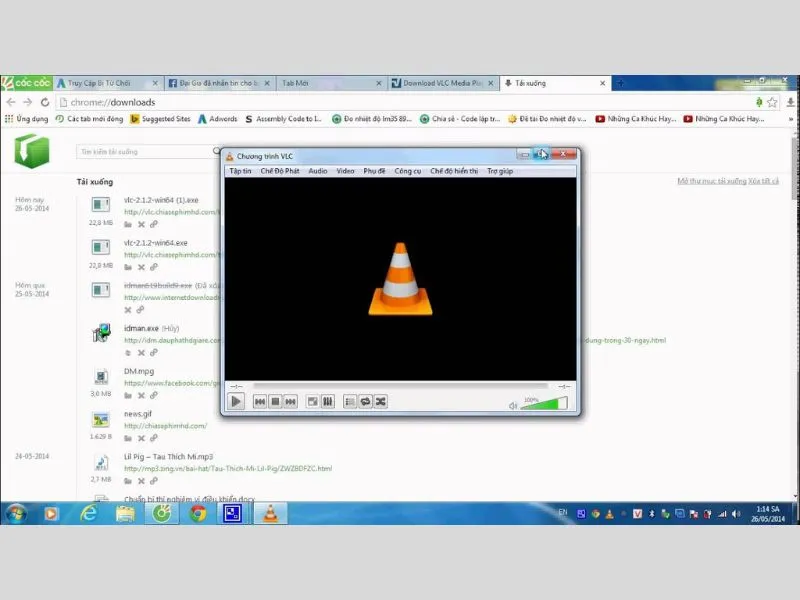Viewport: 800px width, 600px height.
Task: Open Google Chrome from taskbar
Action: [x=198, y=513]
